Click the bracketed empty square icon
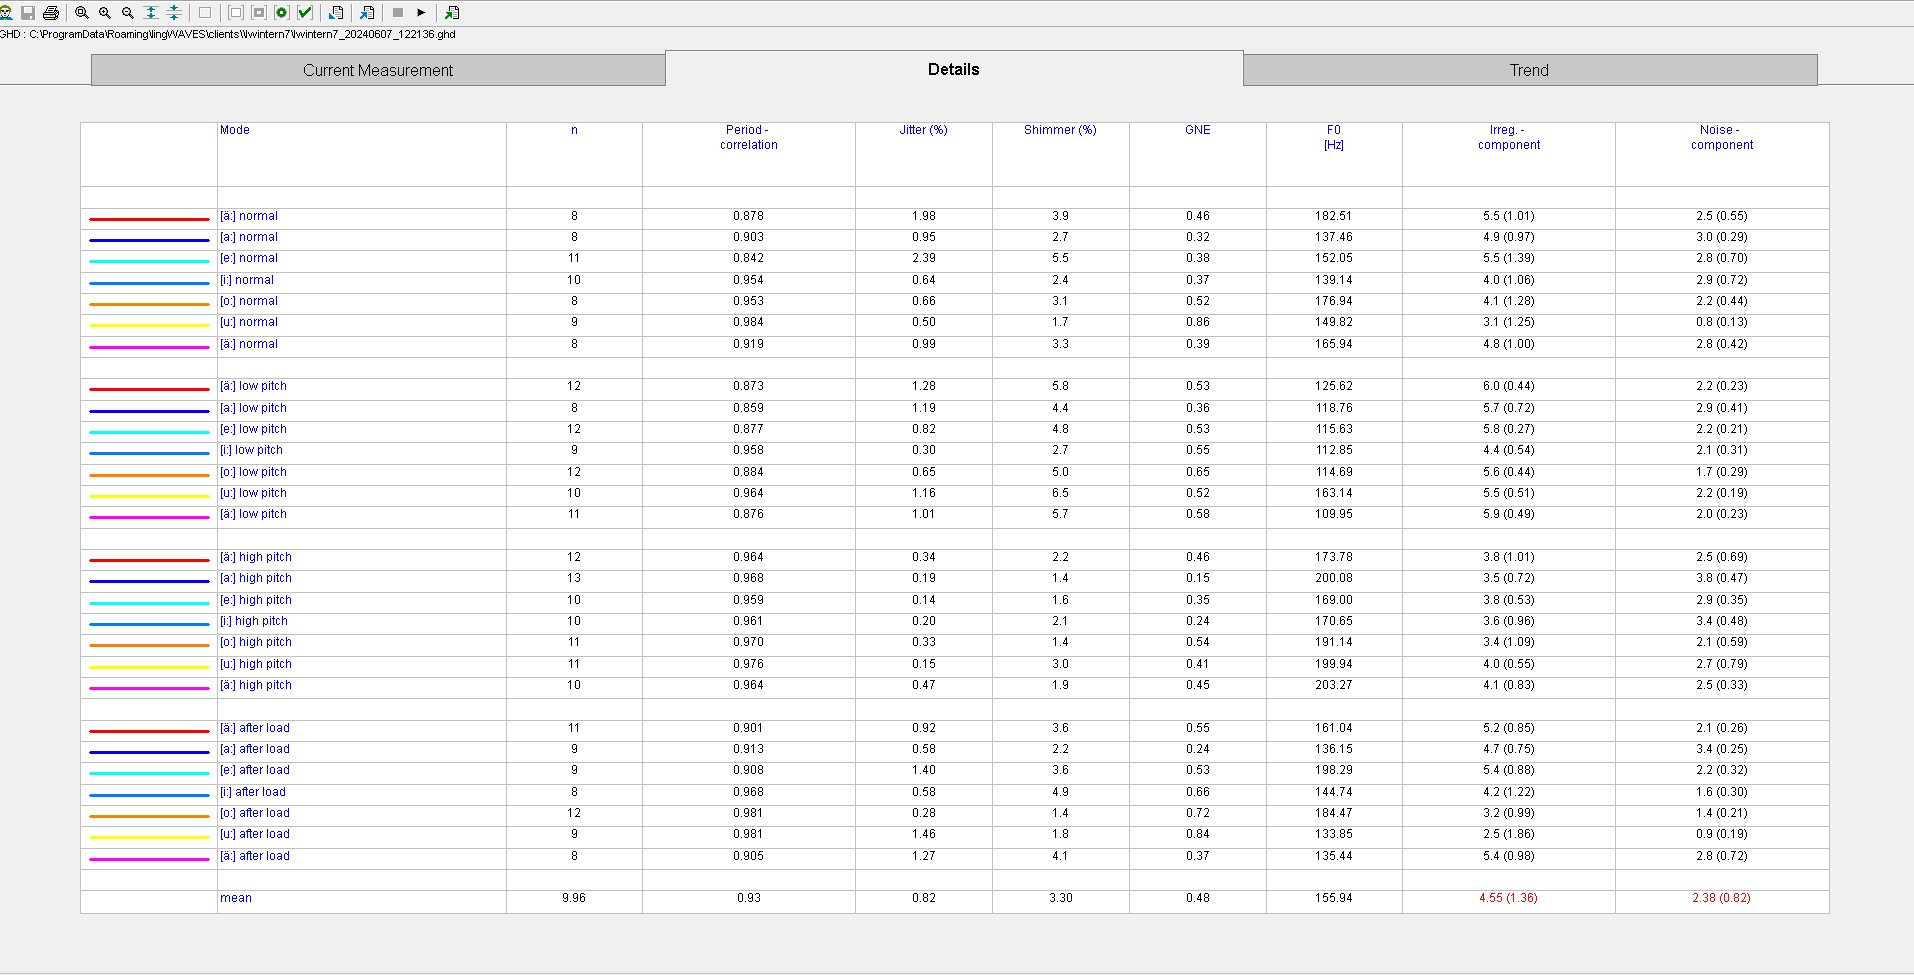 [x=236, y=13]
